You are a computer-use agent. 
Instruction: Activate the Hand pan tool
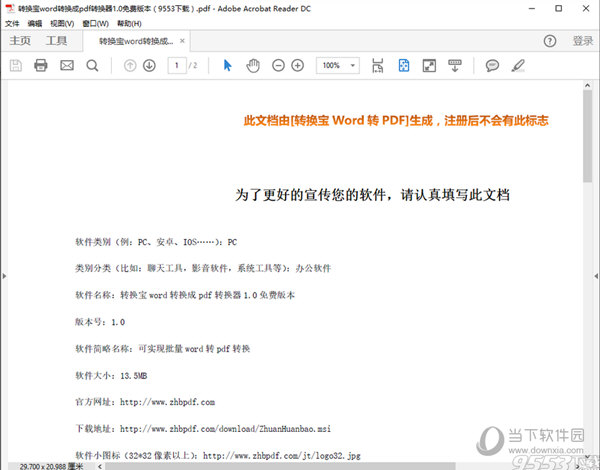point(253,65)
